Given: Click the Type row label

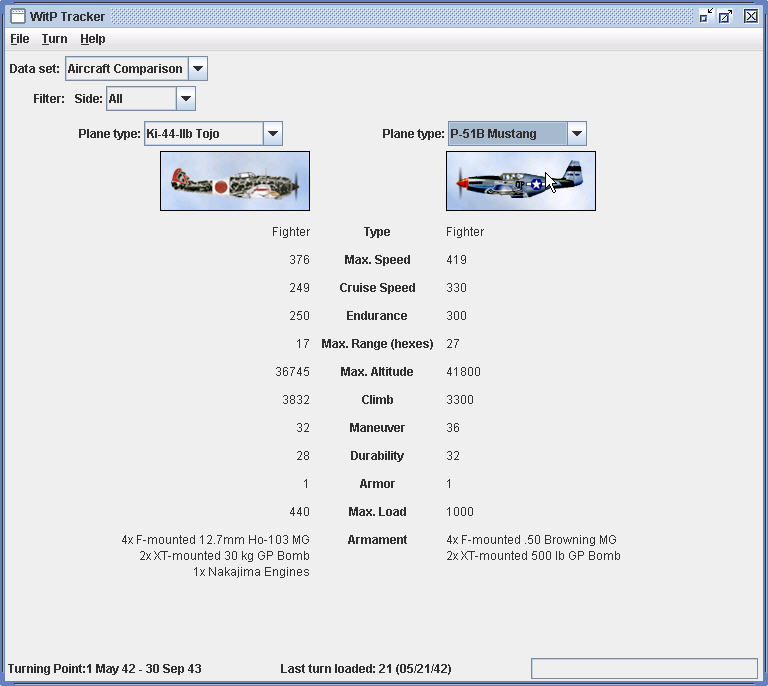Looking at the screenshot, I should click(377, 232).
